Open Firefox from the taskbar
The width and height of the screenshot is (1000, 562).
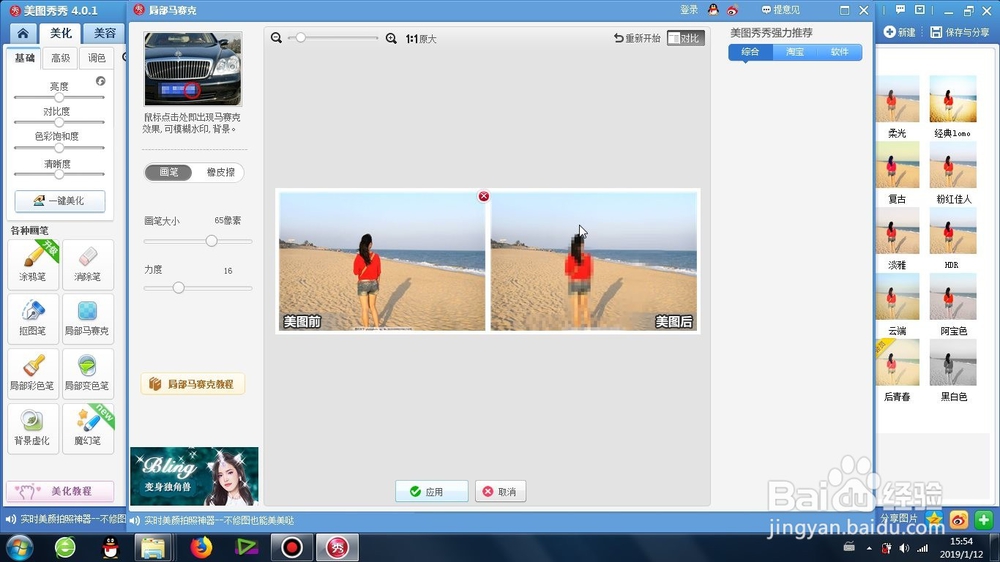[200, 547]
